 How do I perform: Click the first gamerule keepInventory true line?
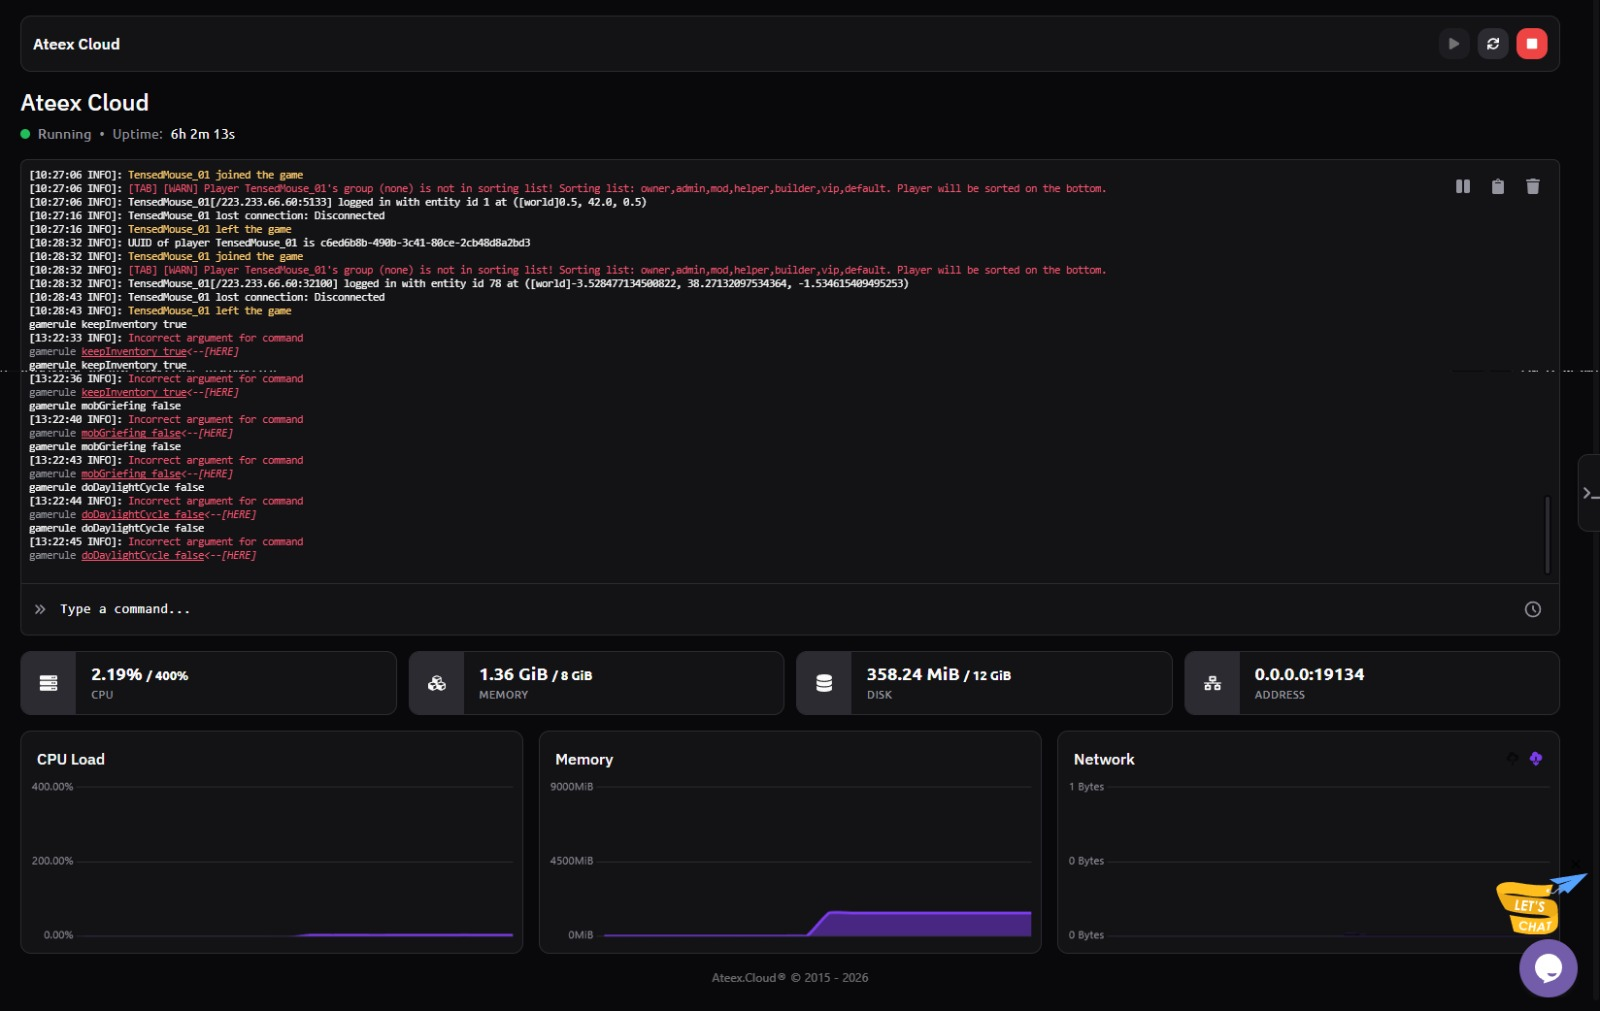(x=108, y=325)
